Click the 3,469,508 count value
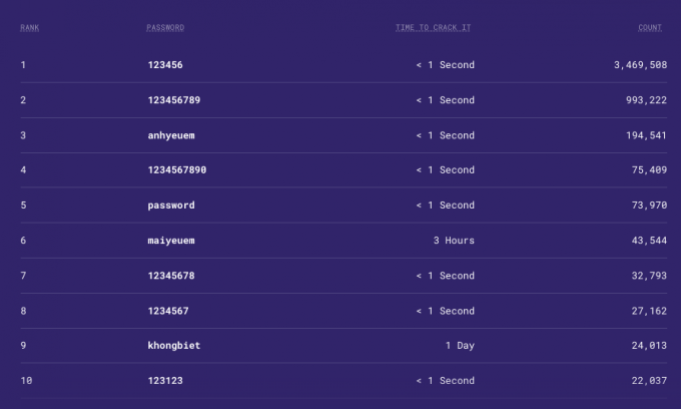681x409 pixels. point(640,65)
